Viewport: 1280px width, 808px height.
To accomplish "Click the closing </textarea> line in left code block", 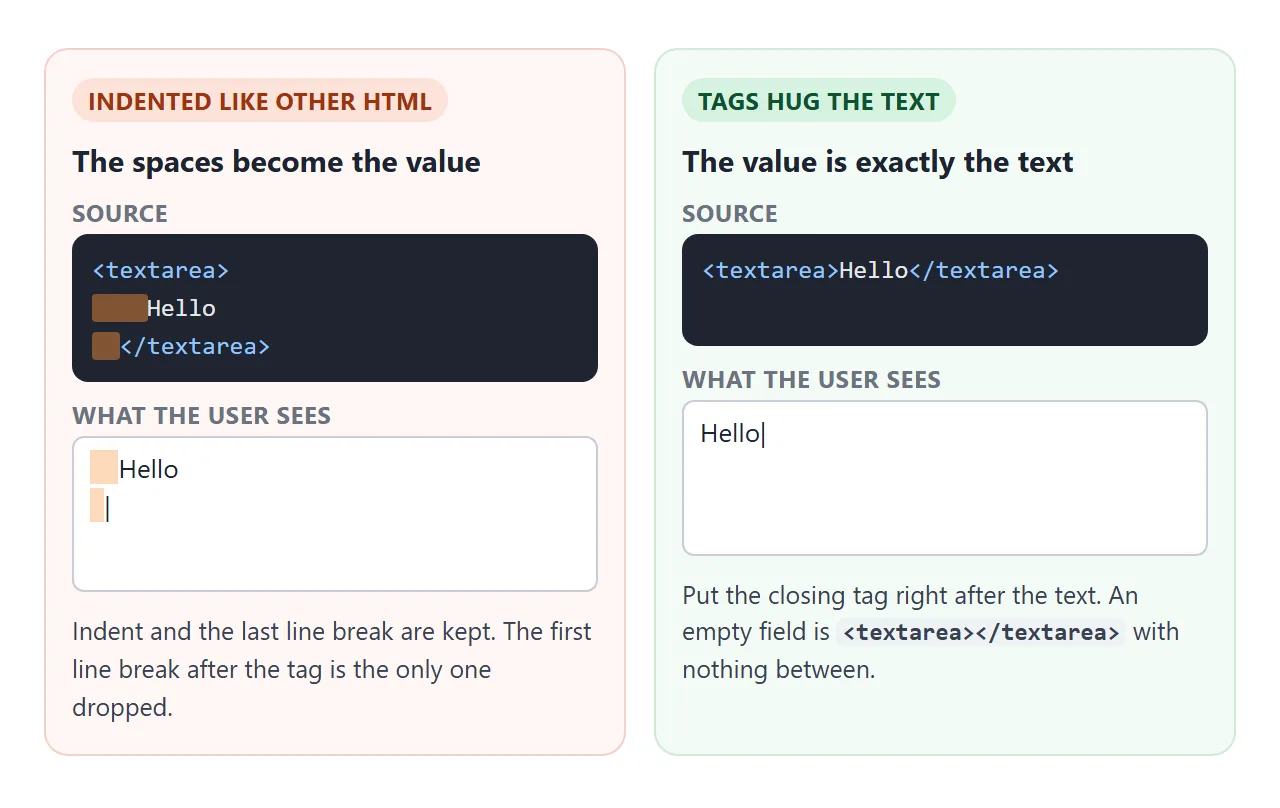I will coord(181,346).
